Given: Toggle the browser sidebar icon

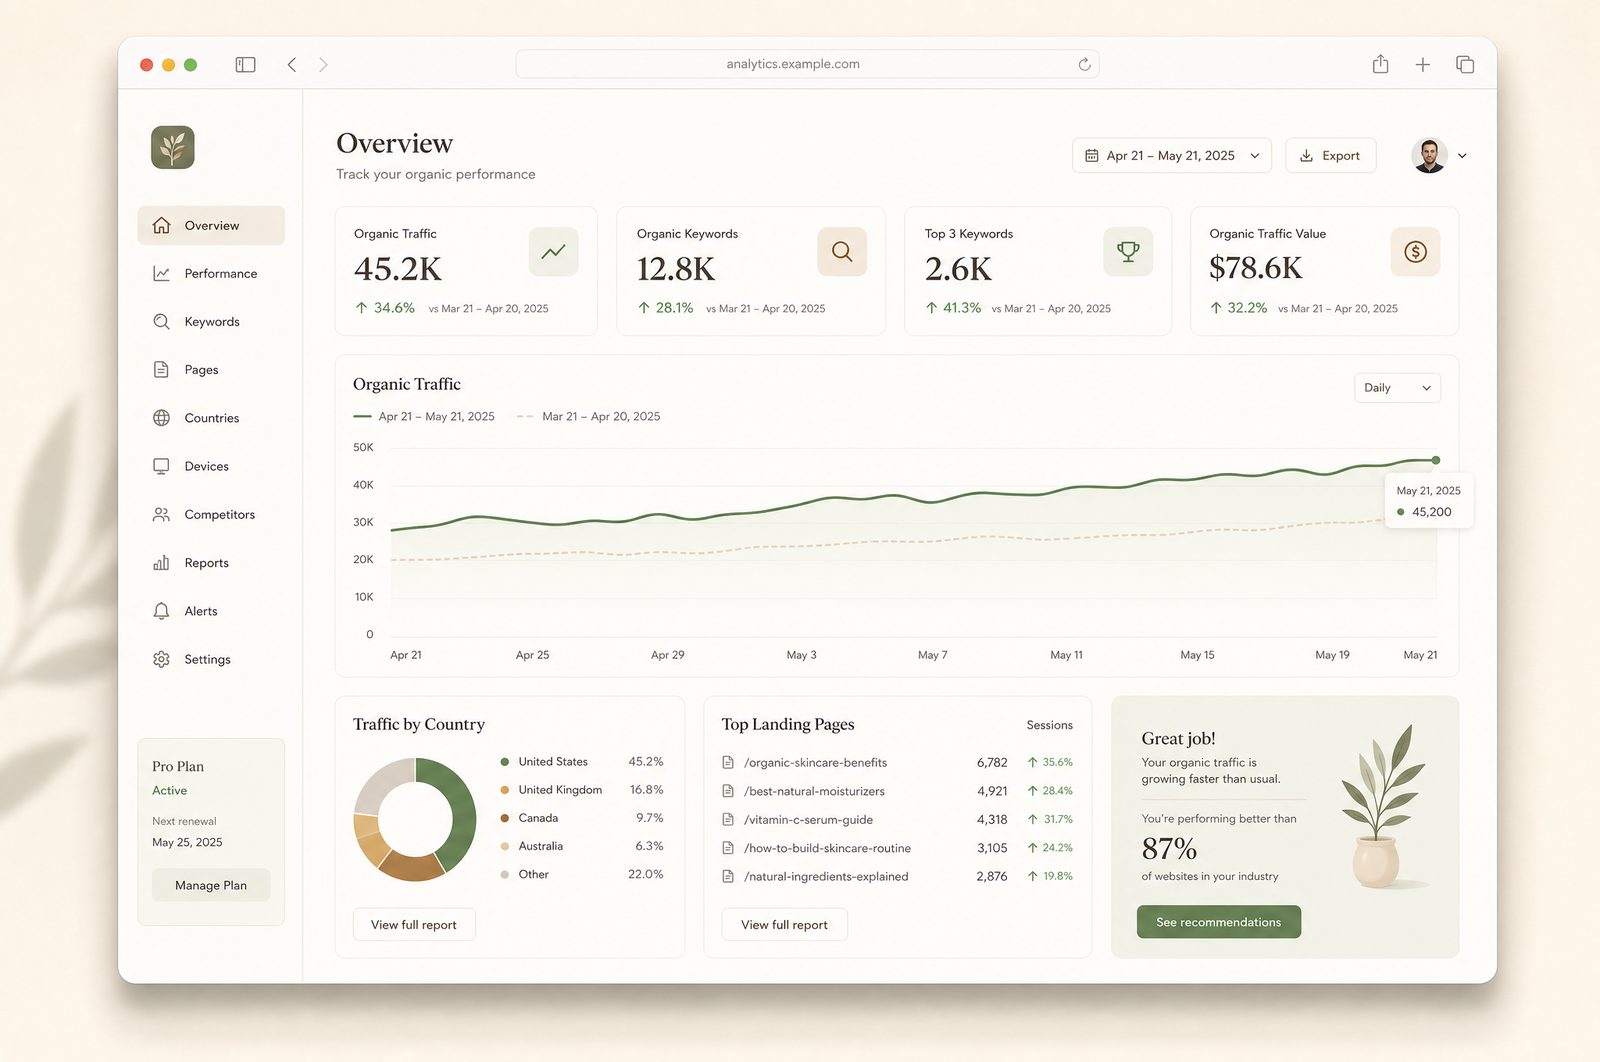Looking at the screenshot, I should click(245, 64).
